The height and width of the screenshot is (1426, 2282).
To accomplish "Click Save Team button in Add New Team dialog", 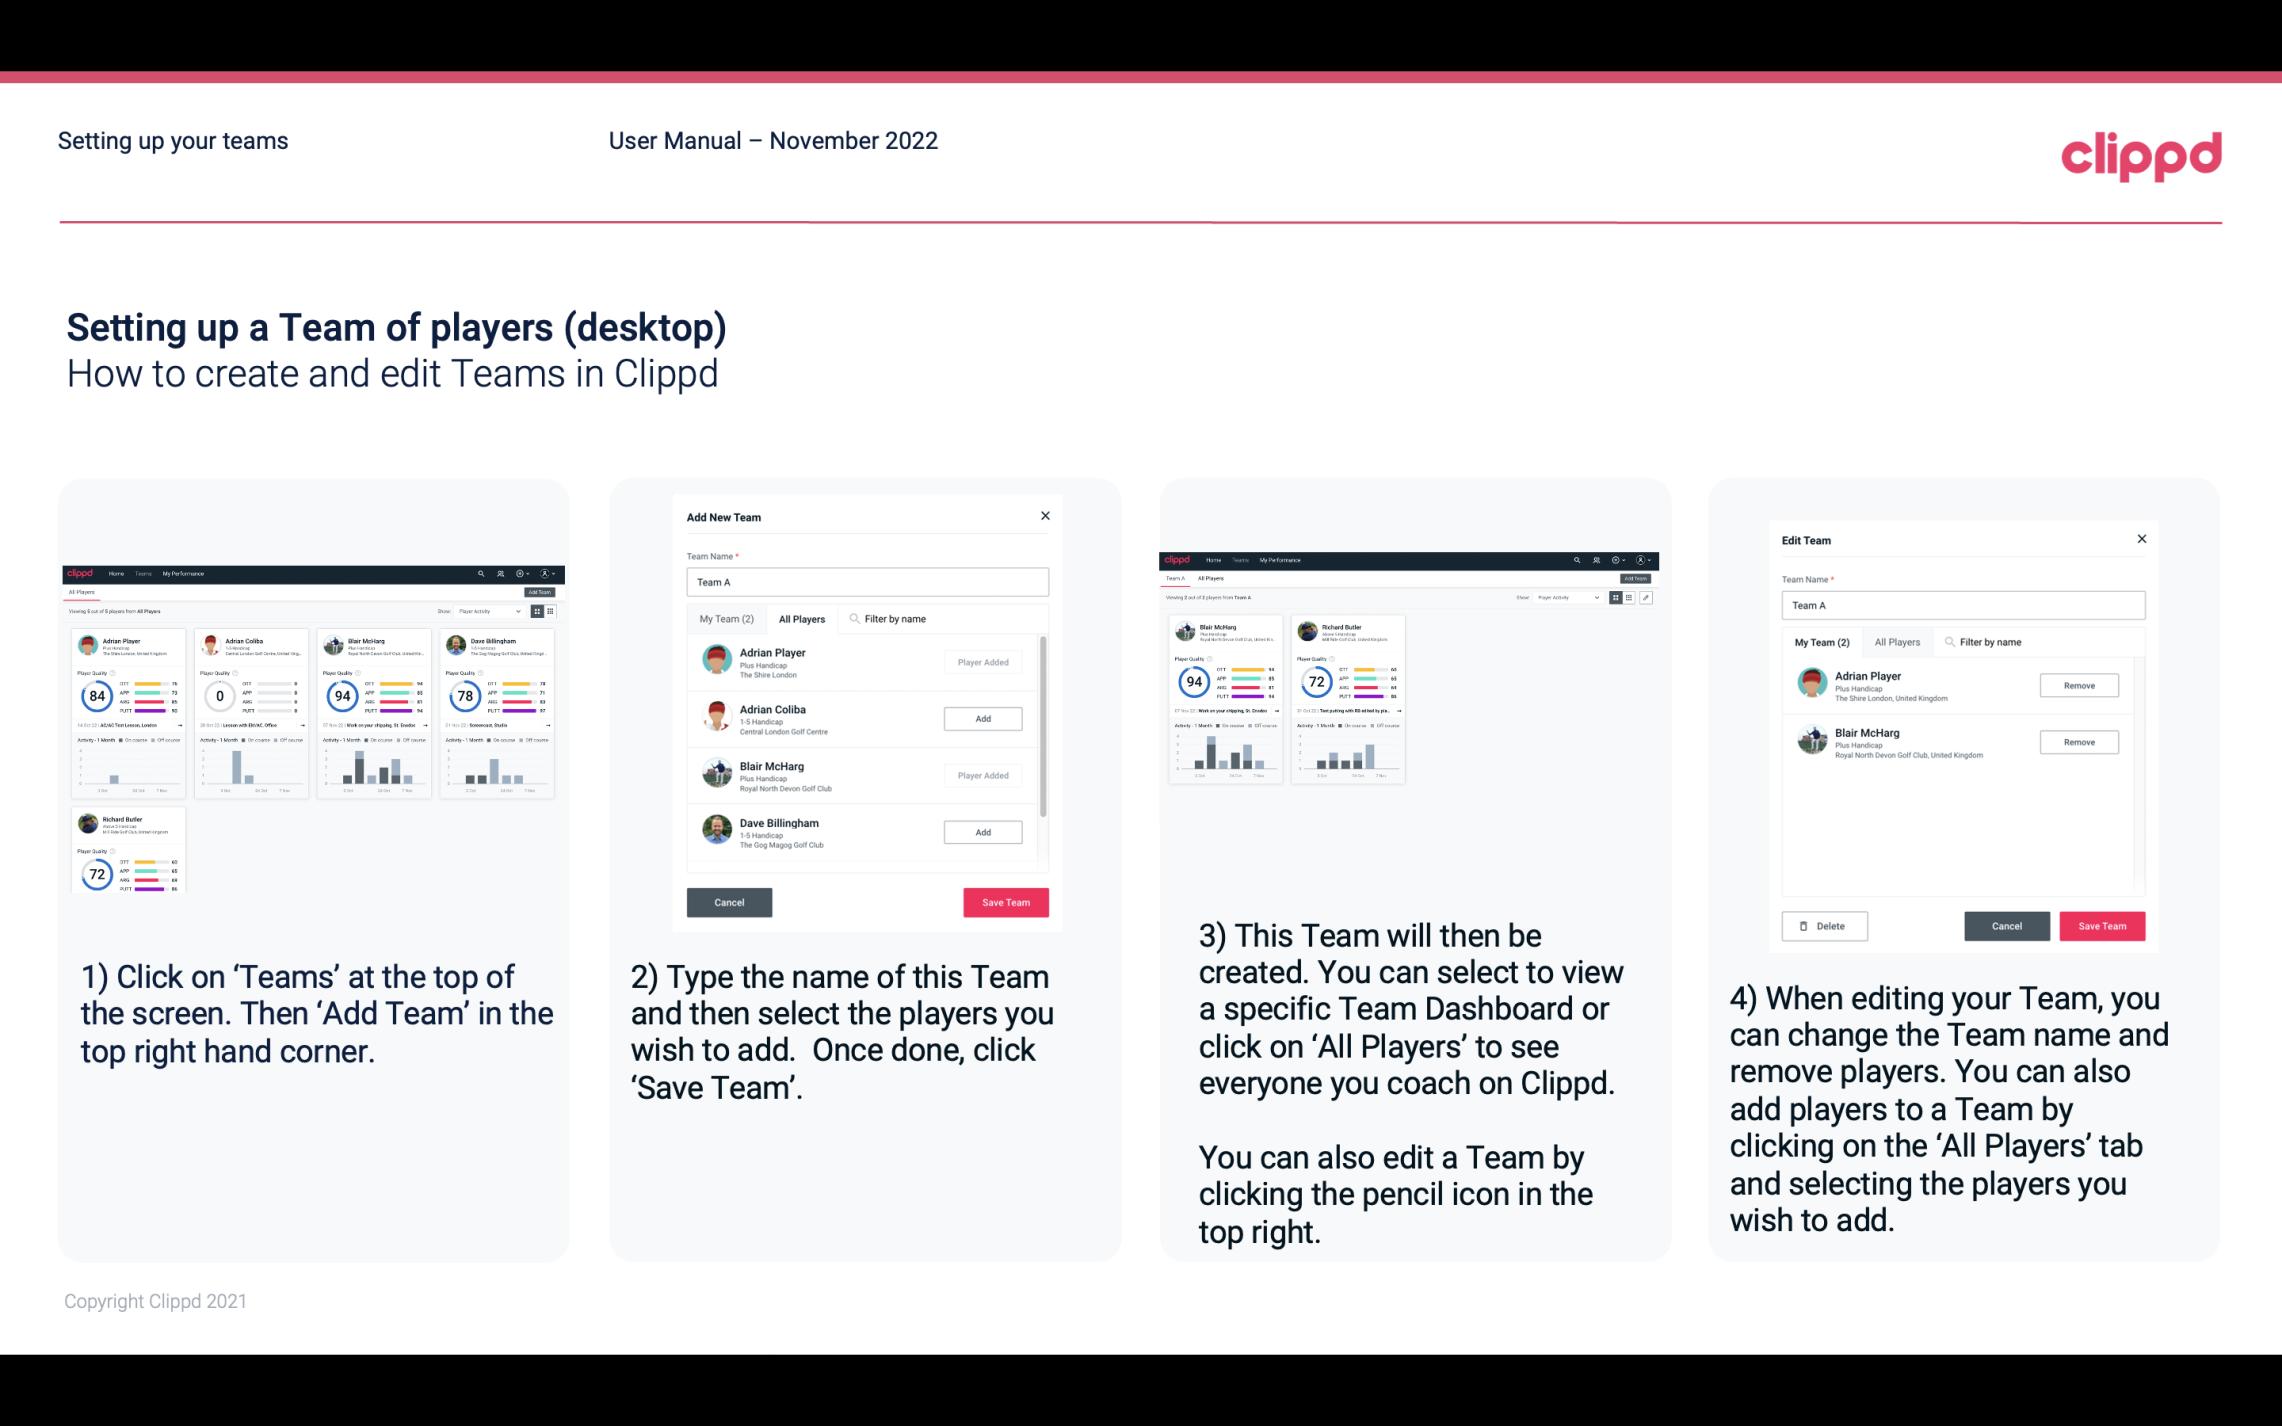I will point(1005,900).
